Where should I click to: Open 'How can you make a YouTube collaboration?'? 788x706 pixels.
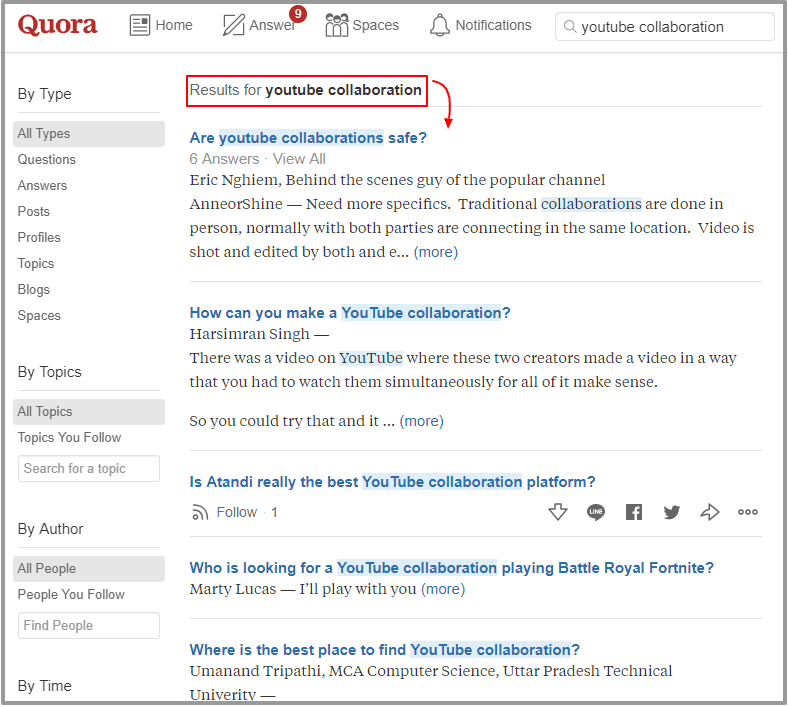tap(350, 313)
